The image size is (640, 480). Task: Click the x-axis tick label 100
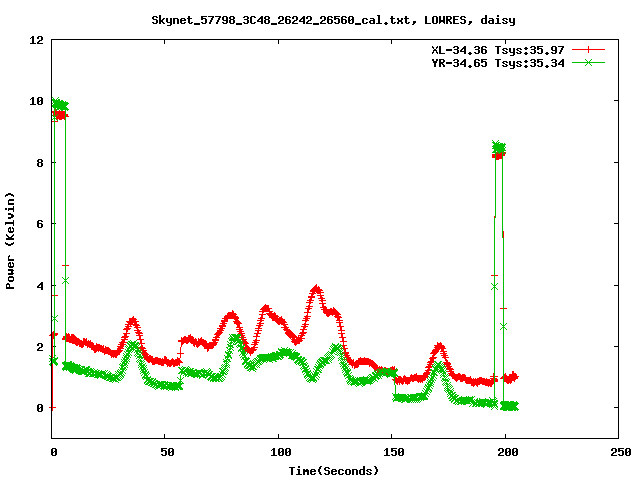281,452
